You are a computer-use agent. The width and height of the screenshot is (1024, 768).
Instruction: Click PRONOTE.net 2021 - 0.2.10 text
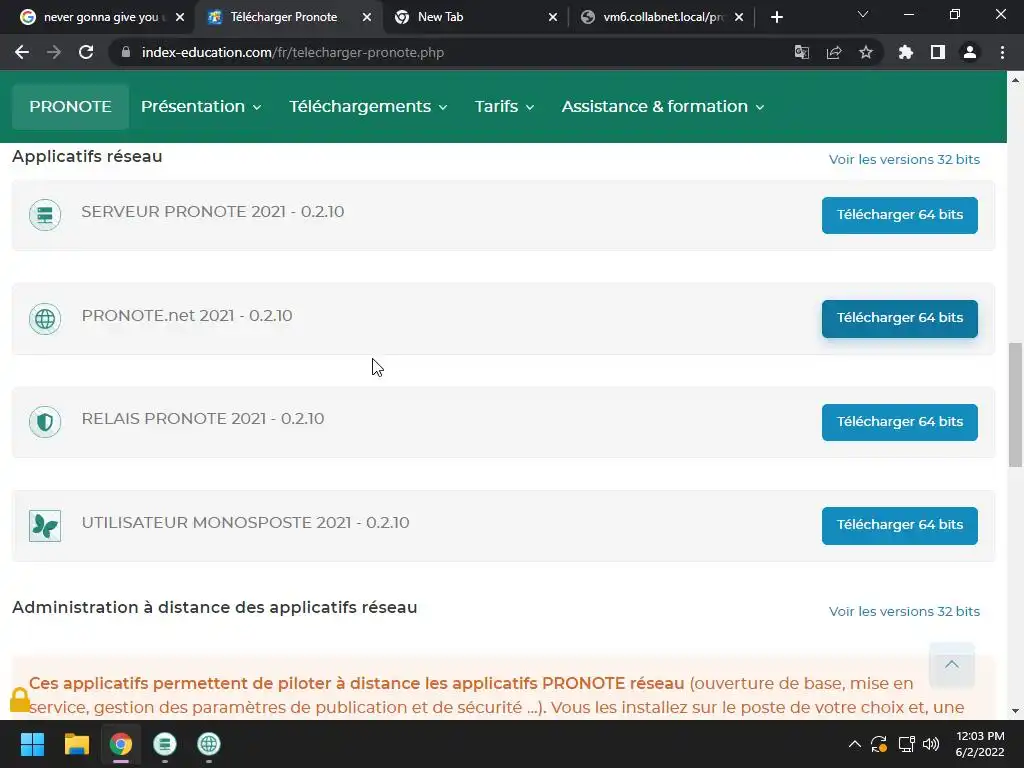tap(187, 315)
